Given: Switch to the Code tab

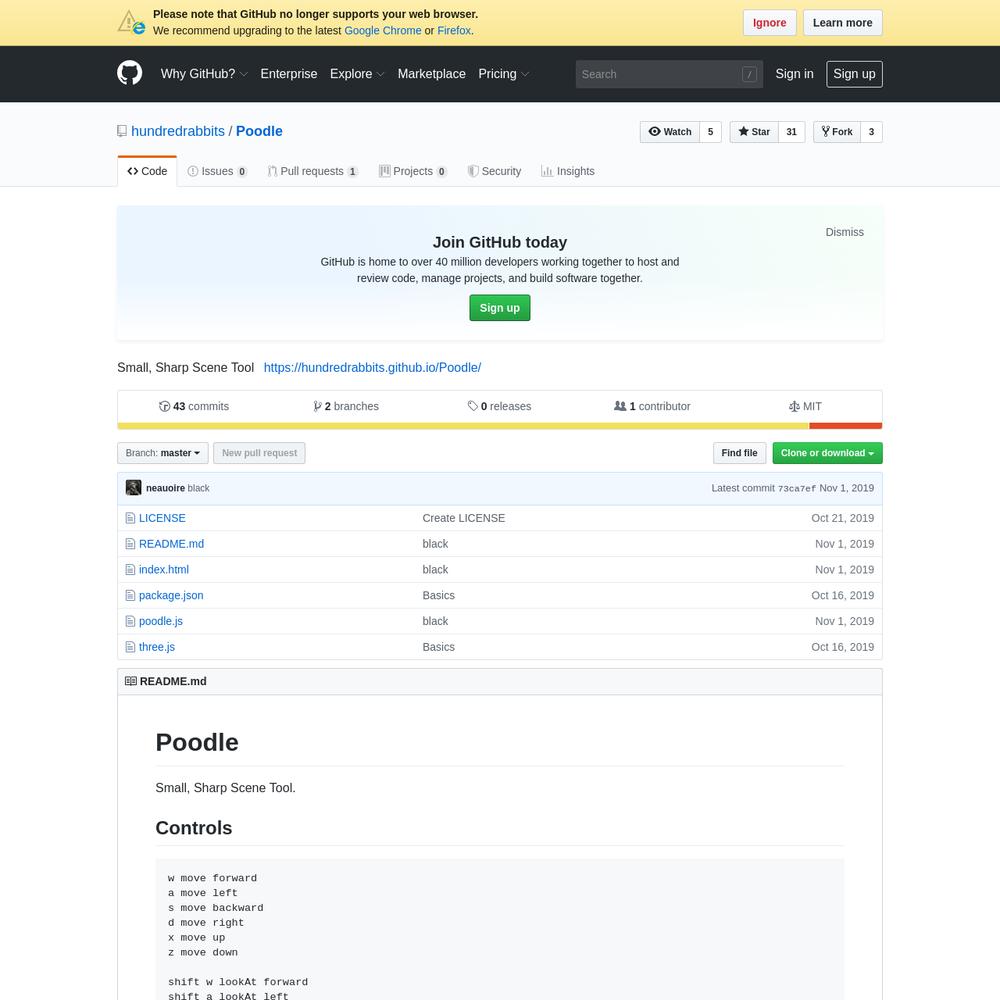Looking at the screenshot, I should click(147, 172).
